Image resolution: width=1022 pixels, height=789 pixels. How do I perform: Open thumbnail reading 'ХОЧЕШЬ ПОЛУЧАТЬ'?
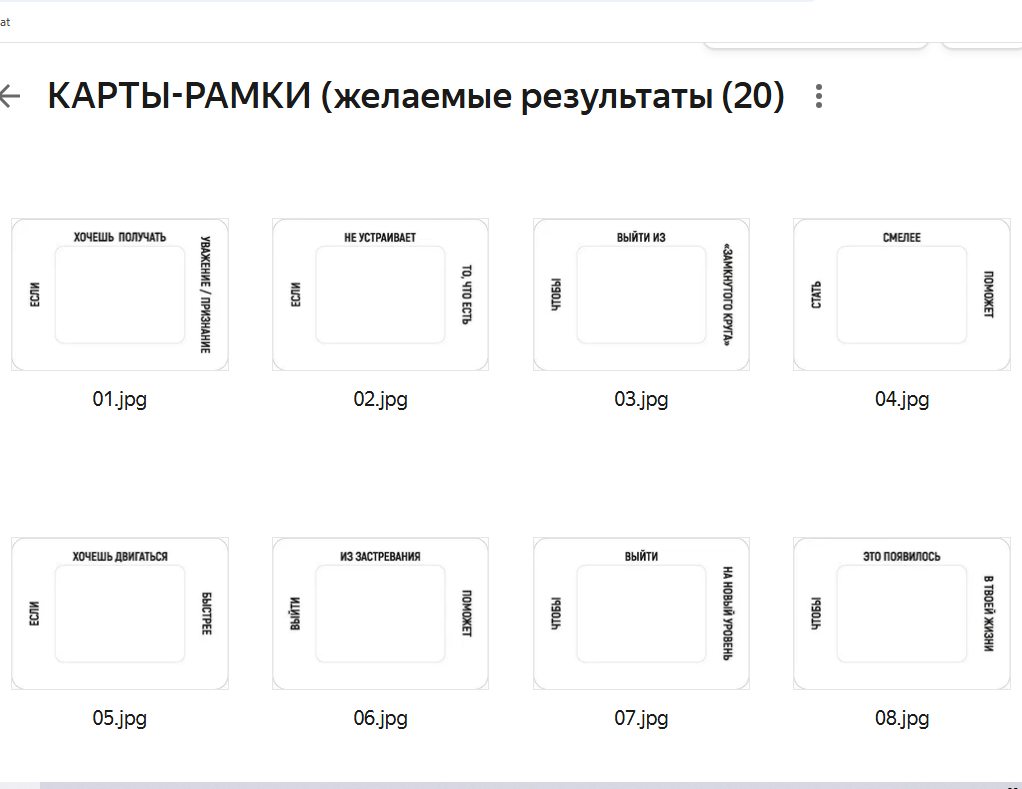click(120, 294)
